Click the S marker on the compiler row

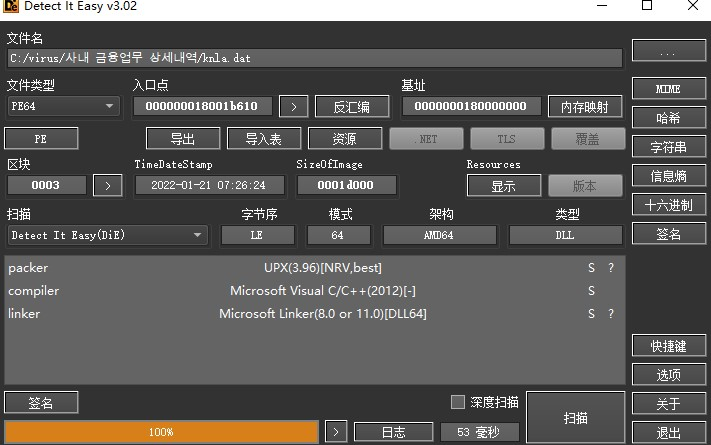[x=591, y=291]
